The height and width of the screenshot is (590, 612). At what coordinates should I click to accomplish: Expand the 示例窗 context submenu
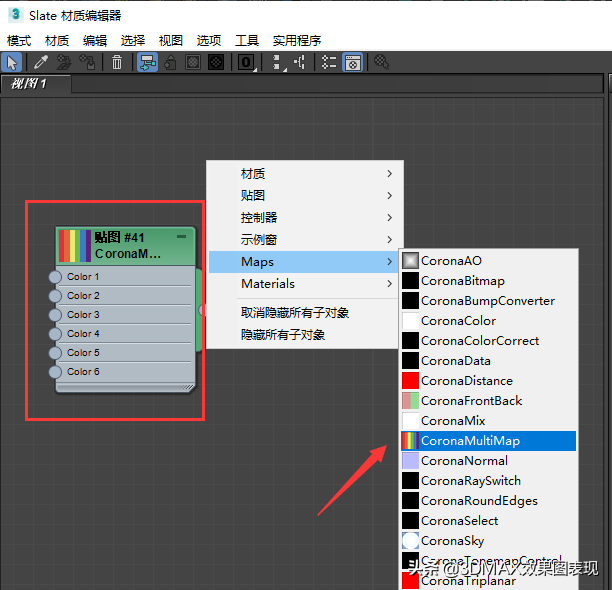(x=305, y=240)
